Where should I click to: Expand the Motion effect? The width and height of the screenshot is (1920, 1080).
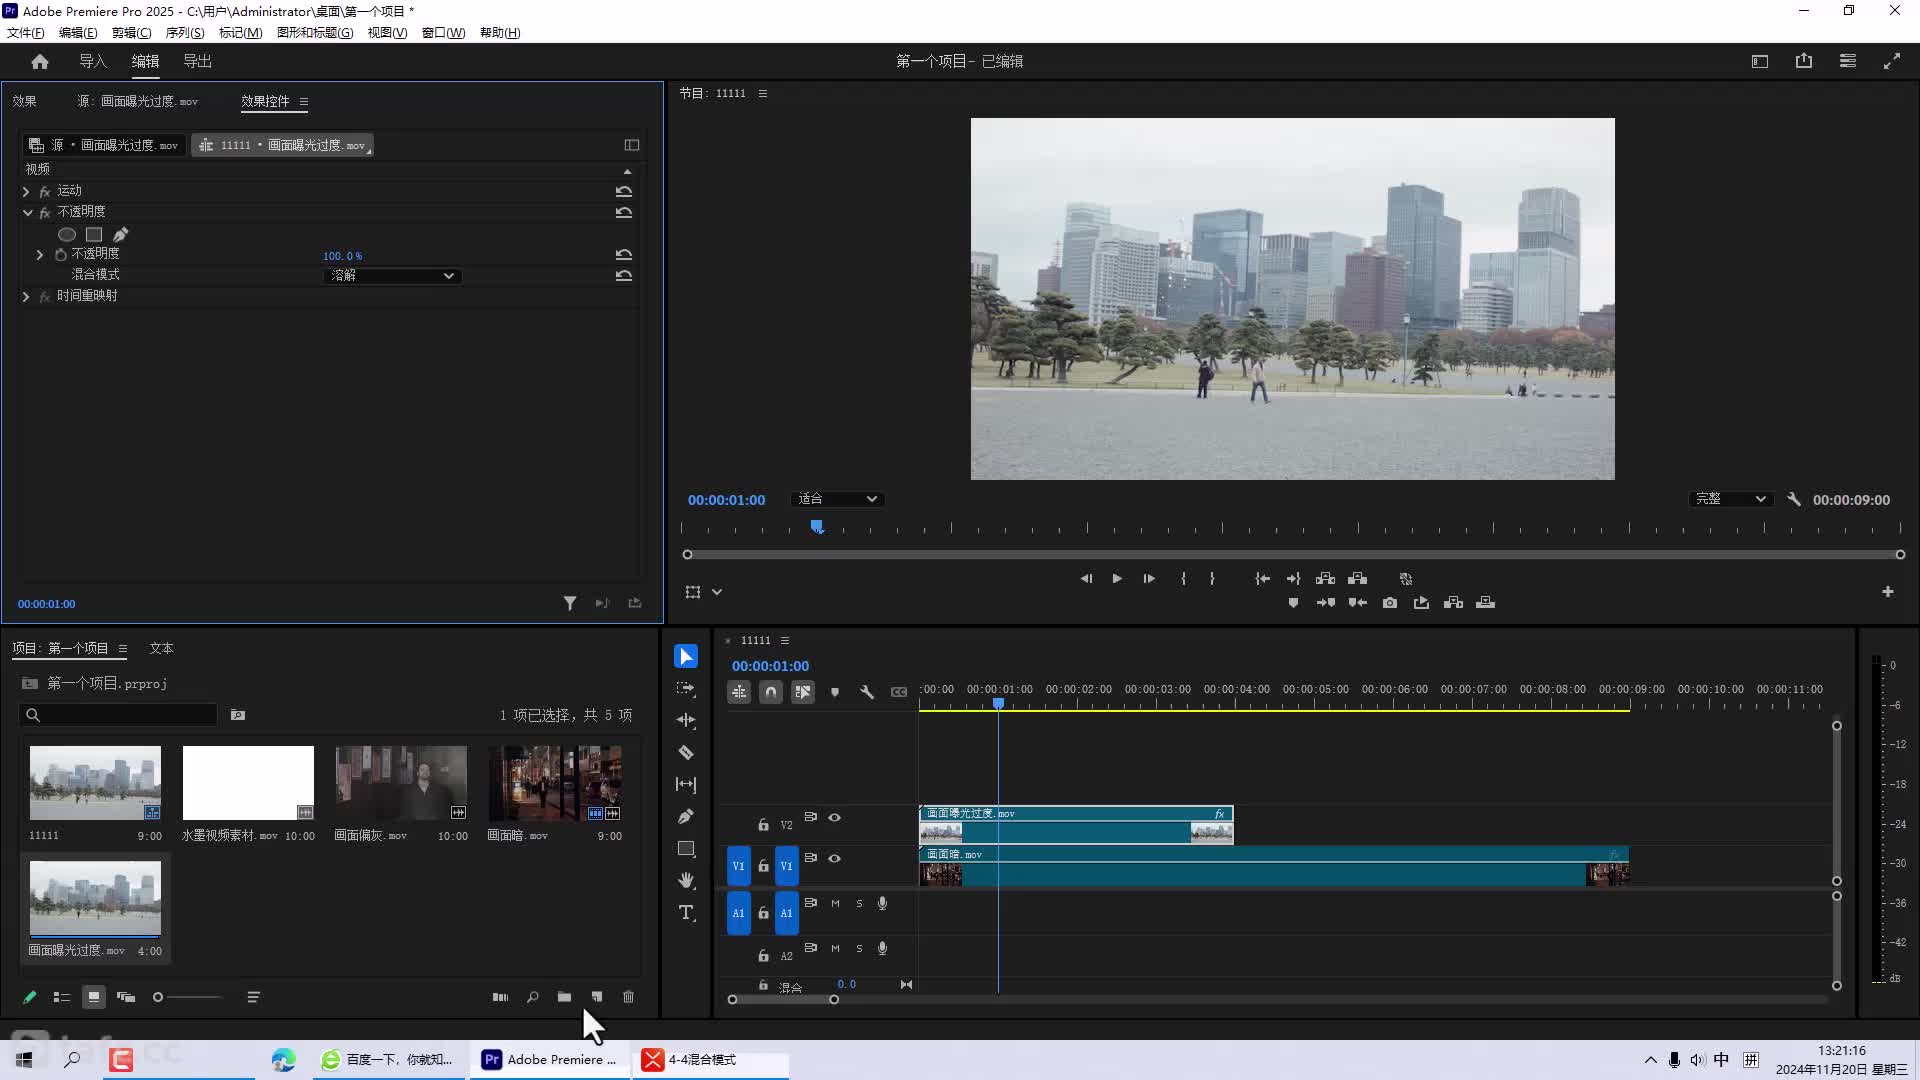pos(26,191)
